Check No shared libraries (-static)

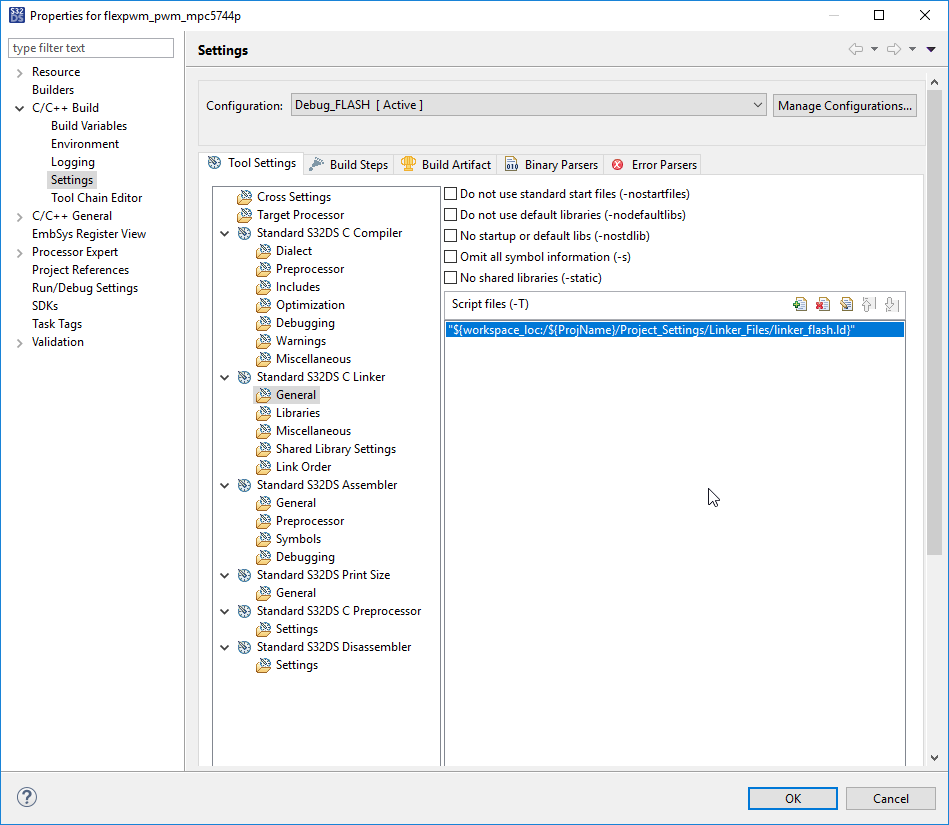coord(450,278)
